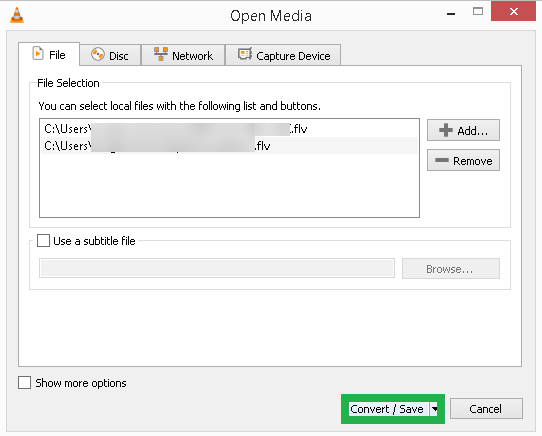Click the disabled Browse... button

(450, 269)
